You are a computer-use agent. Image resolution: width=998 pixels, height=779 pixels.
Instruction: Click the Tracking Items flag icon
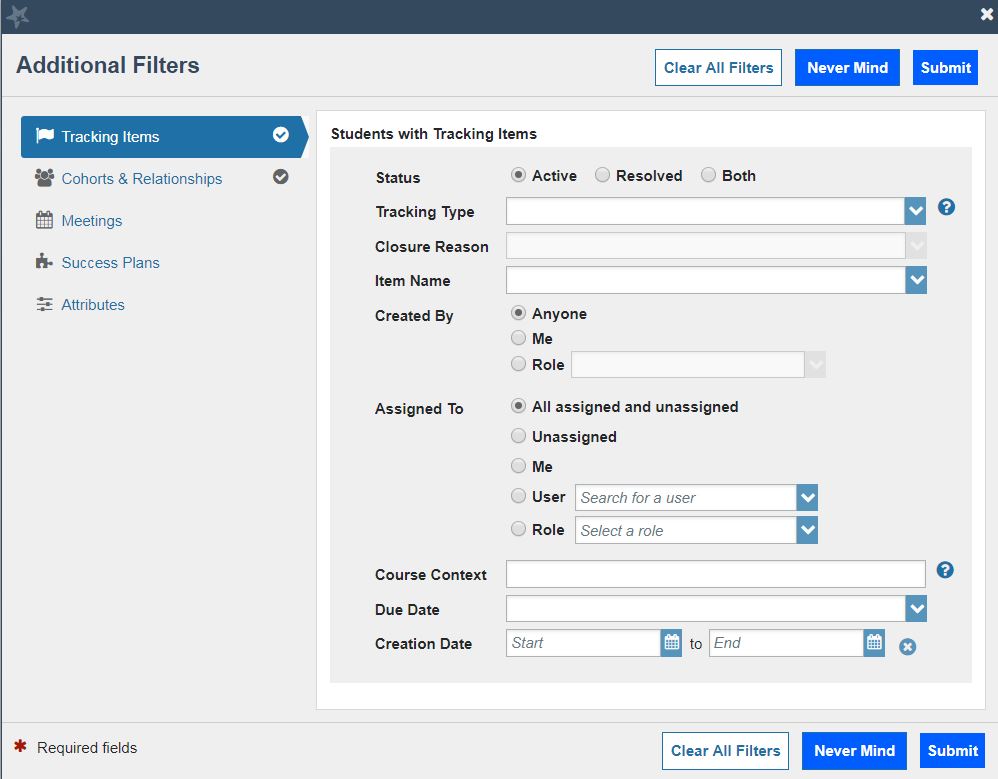(45, 136)
